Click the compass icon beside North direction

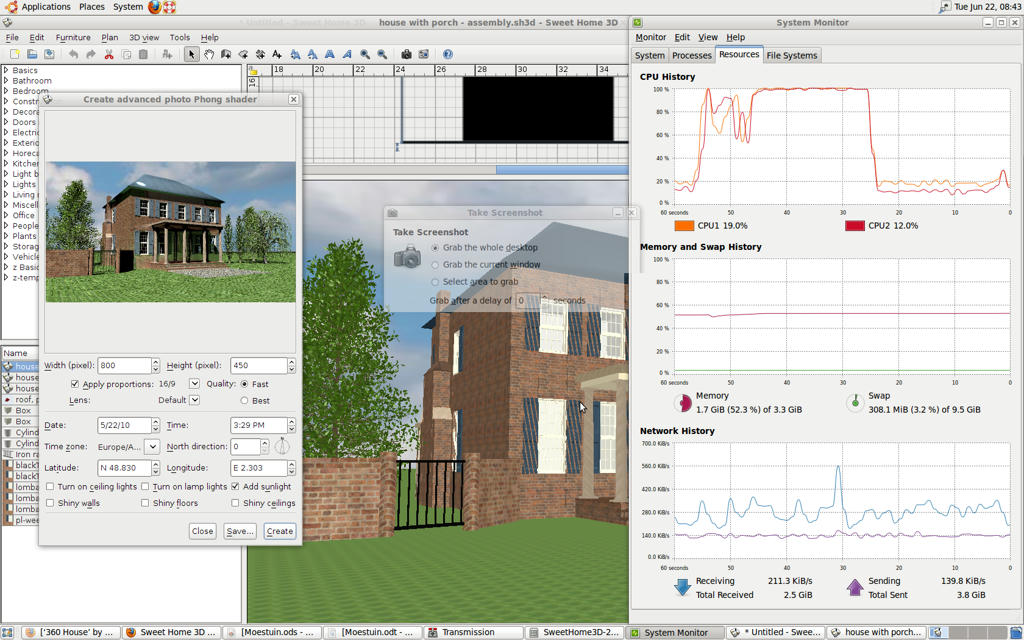click(281, 446)
